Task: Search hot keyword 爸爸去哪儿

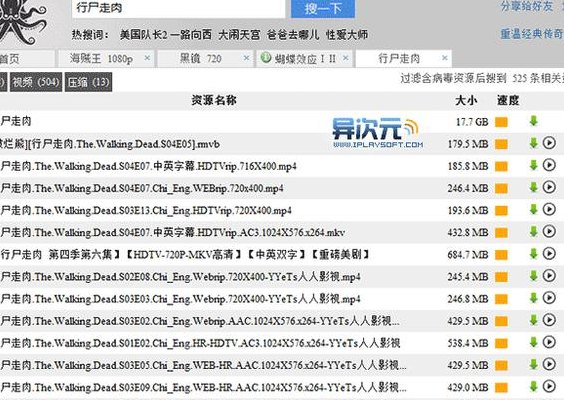Action: 293,35
